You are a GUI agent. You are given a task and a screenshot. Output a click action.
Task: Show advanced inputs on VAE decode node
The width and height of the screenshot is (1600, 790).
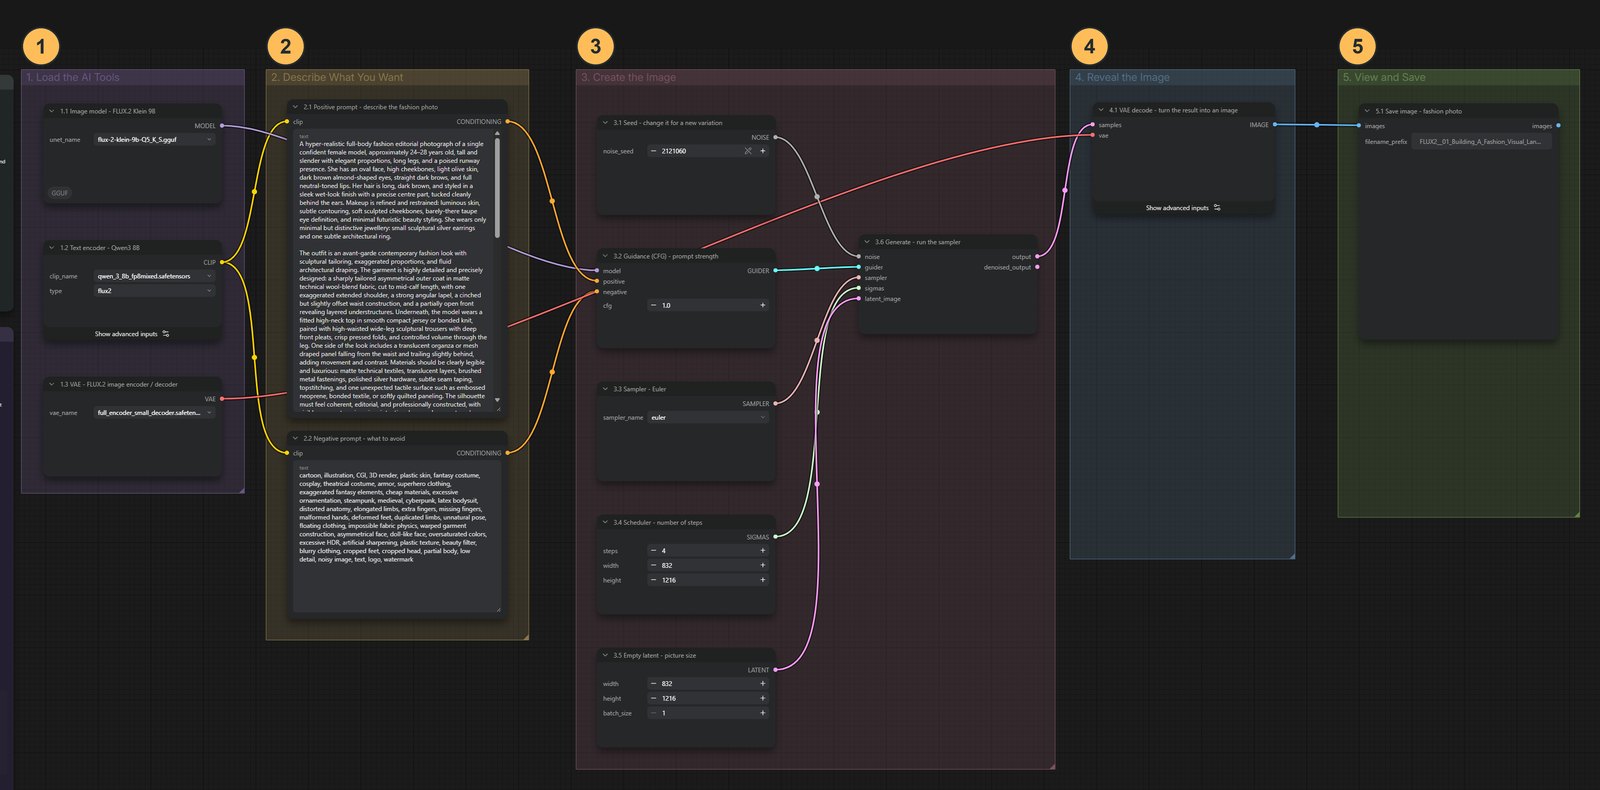click(1183, 208)
